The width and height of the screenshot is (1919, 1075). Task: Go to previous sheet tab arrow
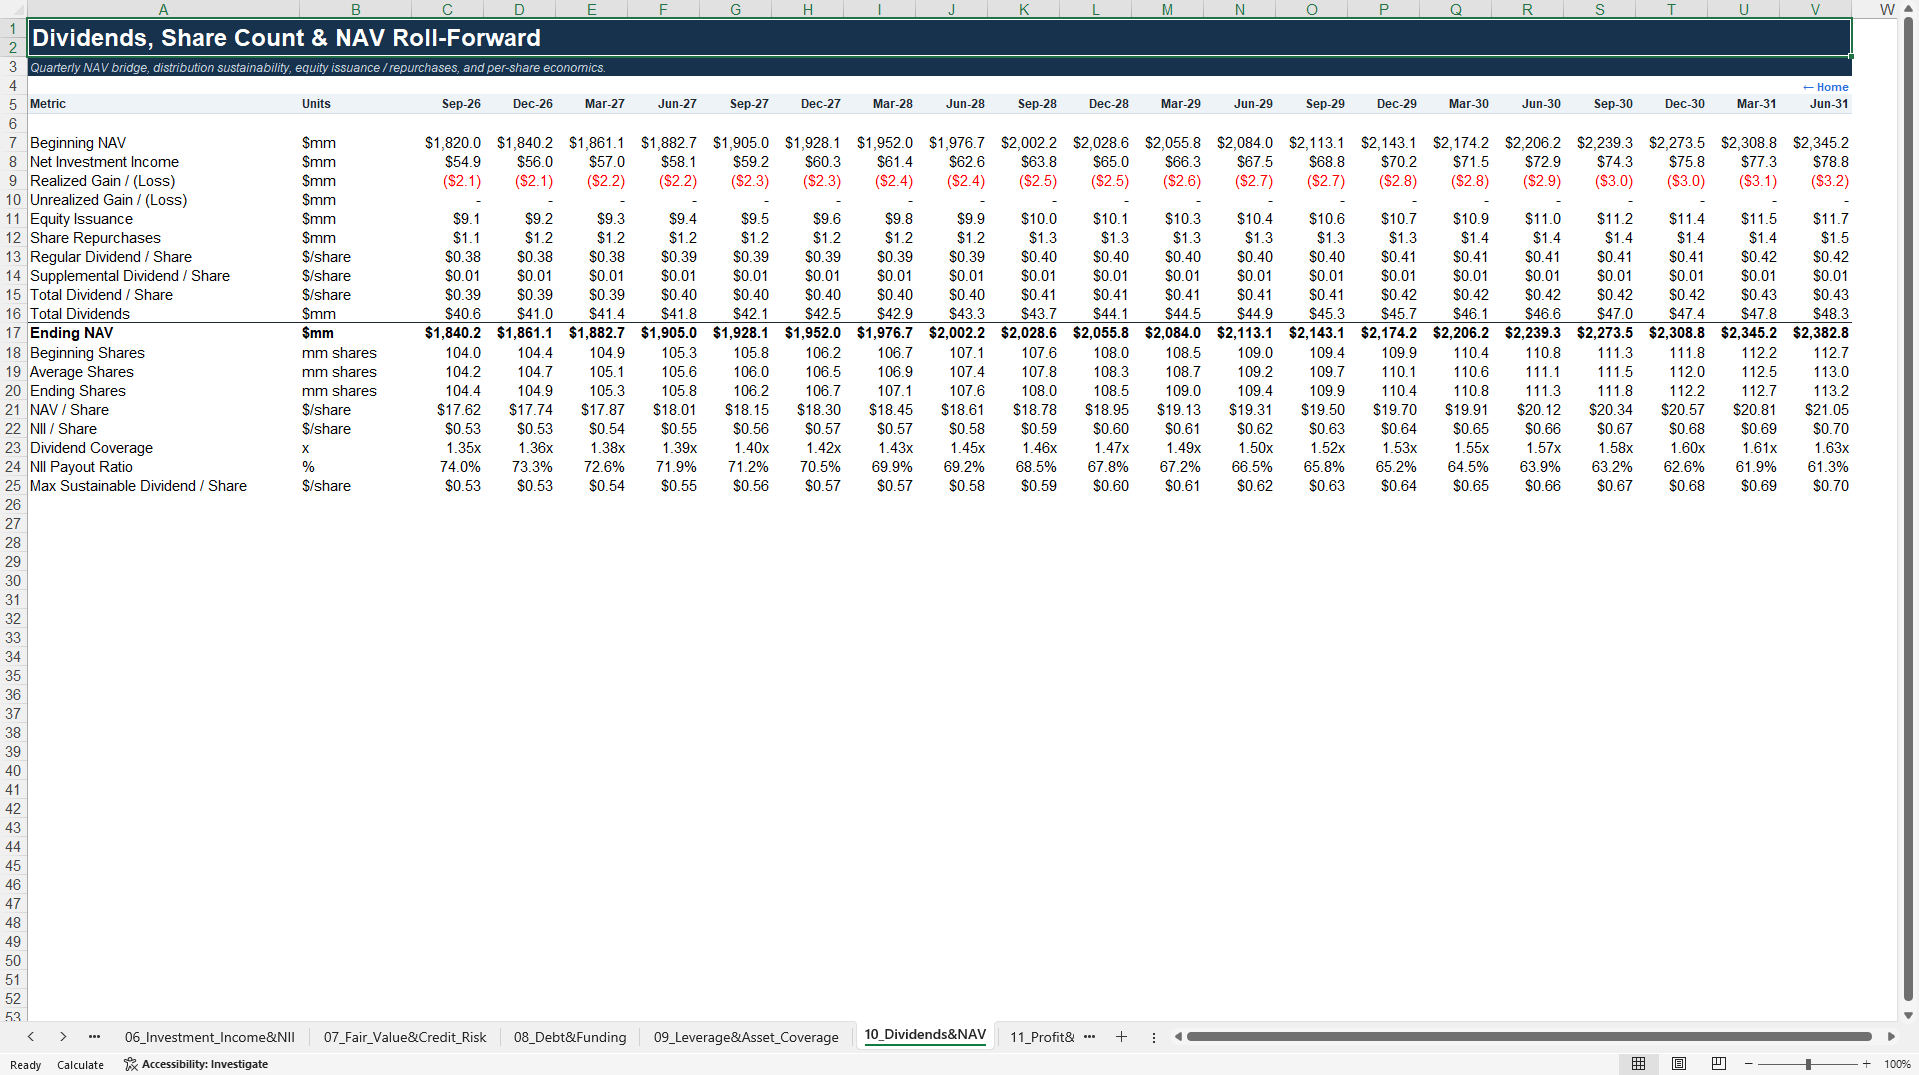(x=31, y=1037)
